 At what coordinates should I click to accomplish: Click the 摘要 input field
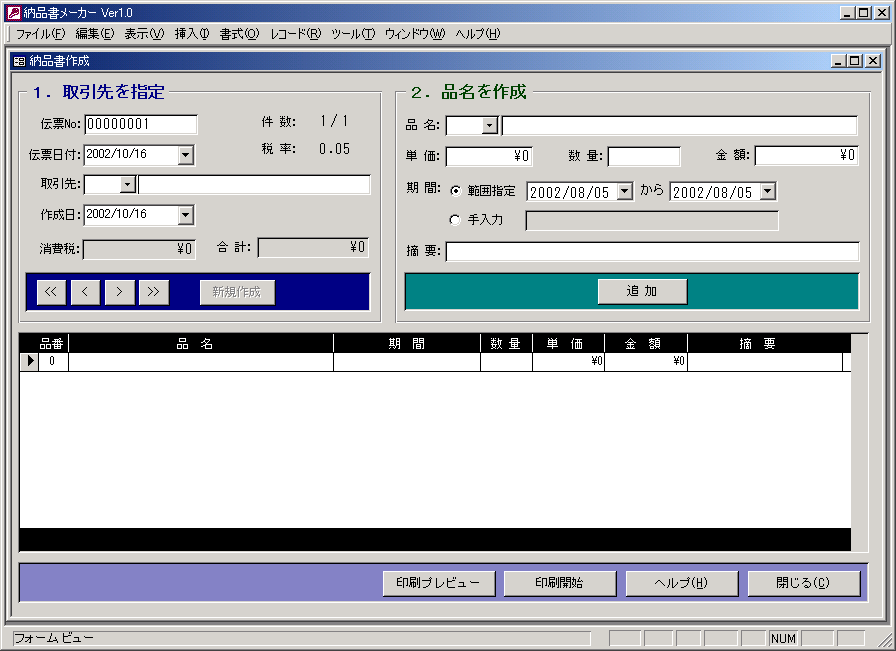tap(652, 251)
